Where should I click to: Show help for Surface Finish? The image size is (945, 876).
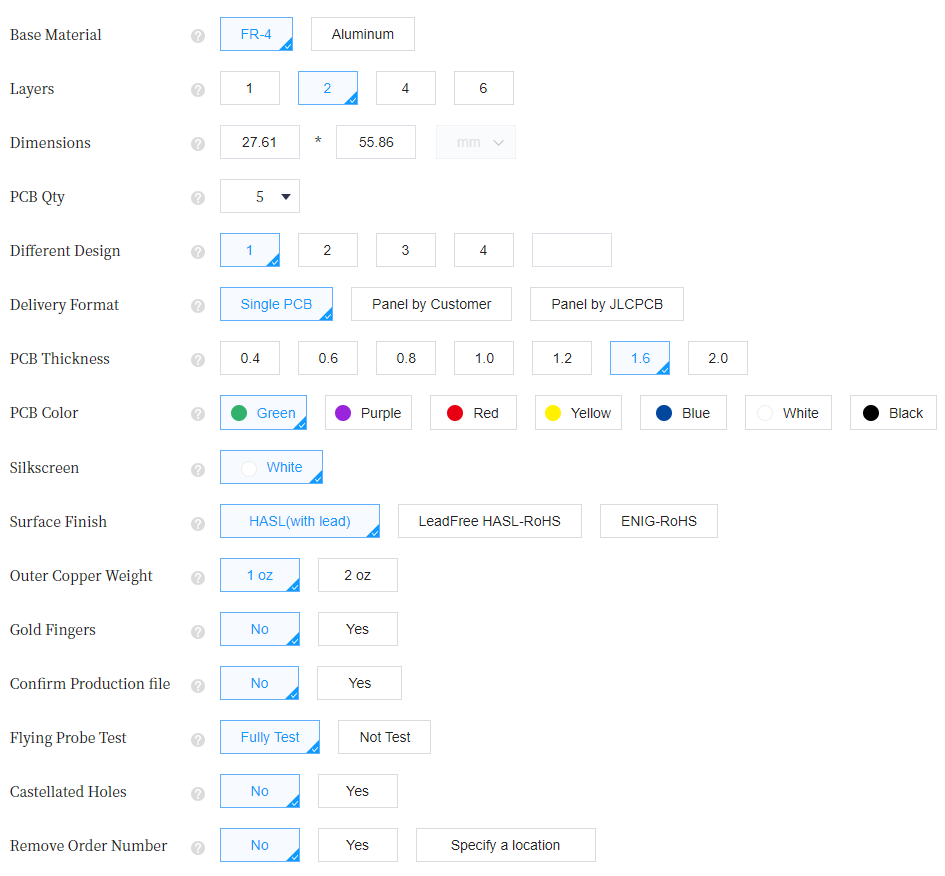coord(198,523)
